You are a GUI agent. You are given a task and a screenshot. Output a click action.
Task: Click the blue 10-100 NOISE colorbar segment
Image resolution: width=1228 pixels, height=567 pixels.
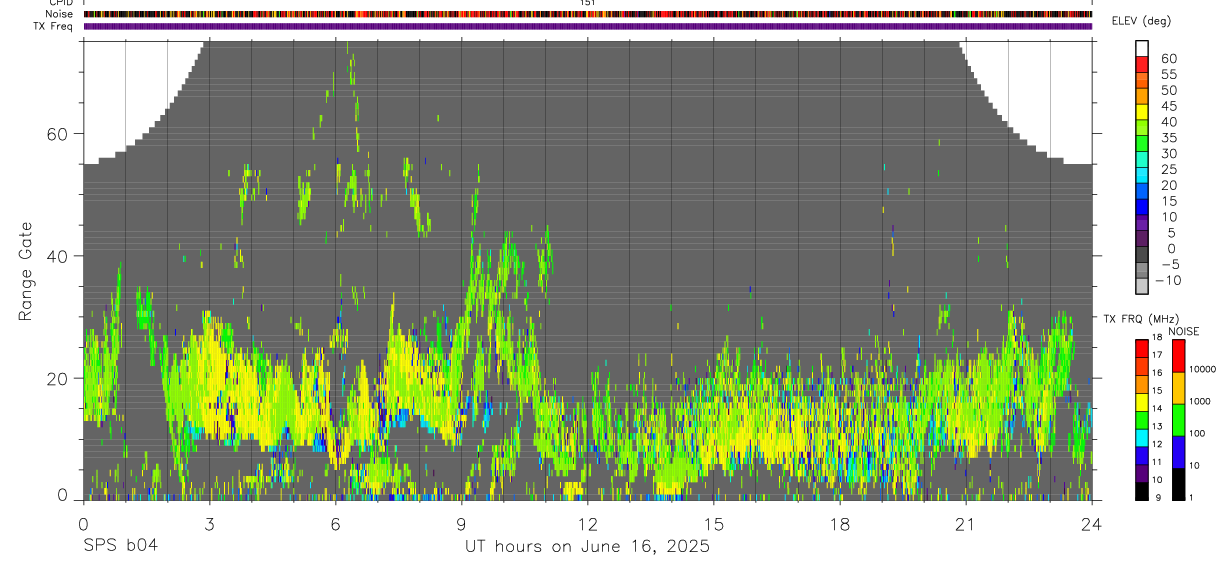pyautogui.click(x=1179, y=450)
